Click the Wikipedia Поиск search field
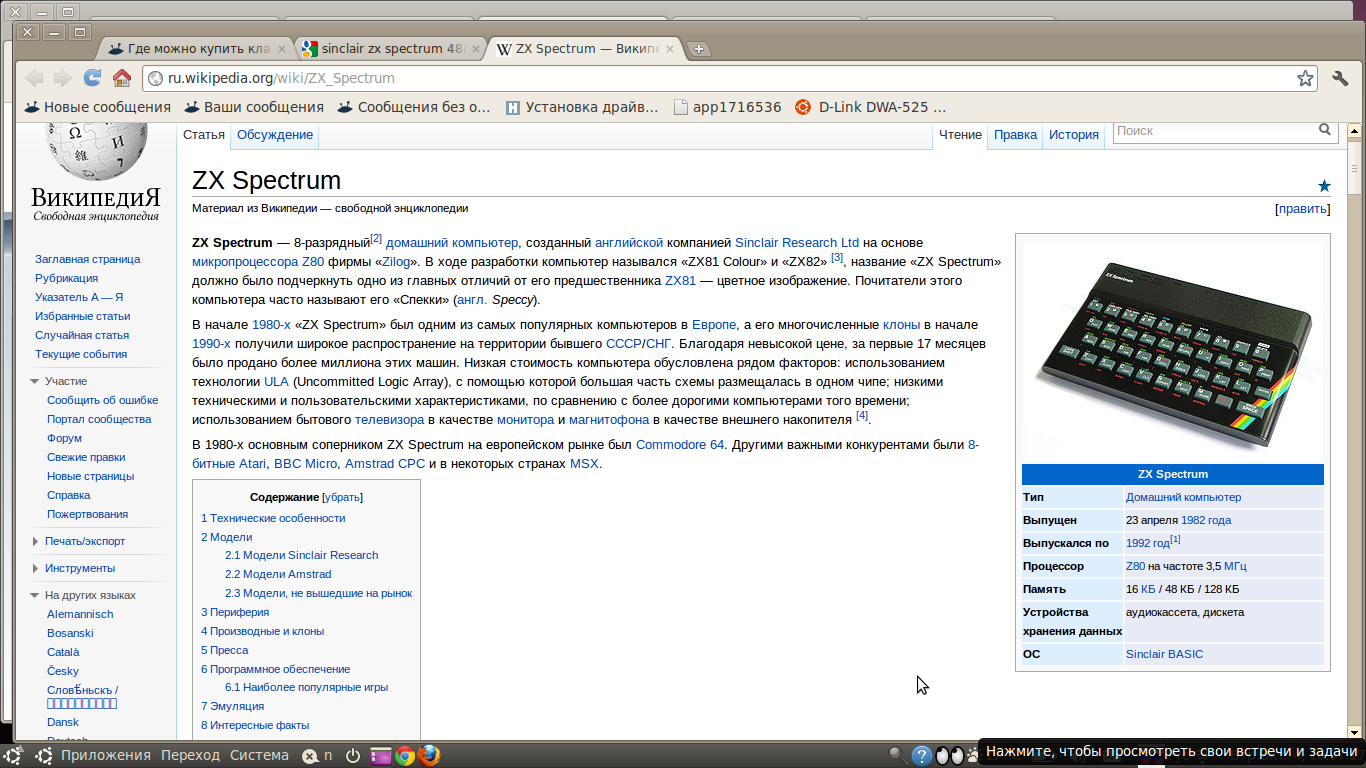Viewport: 1366px width, 768px height. [x=1213, y=131]
